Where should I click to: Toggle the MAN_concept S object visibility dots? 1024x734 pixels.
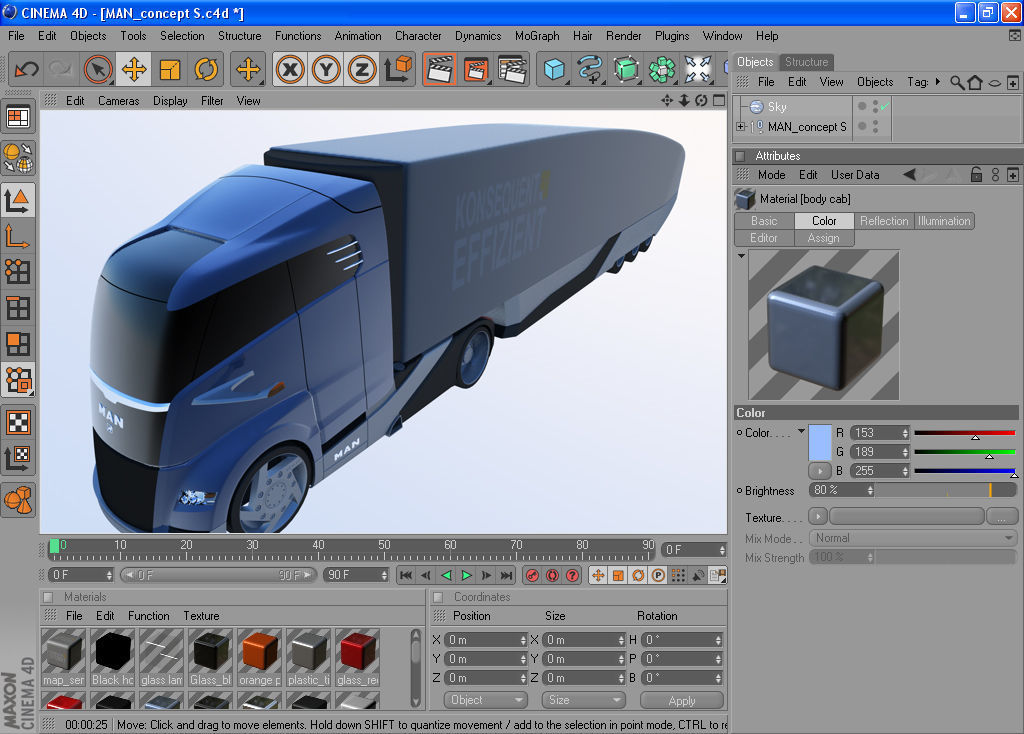point(875,126)
